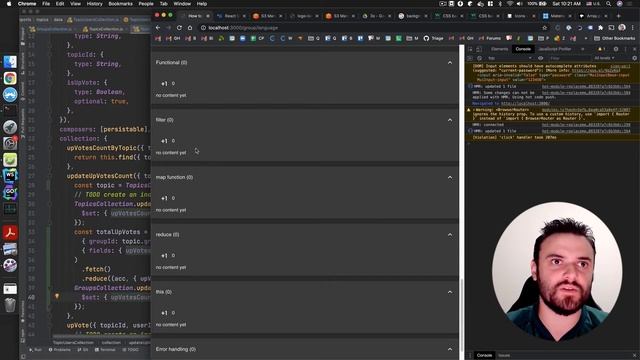Clear the console output
Image resolution: width=640 pixels, height=360 pixels.
coord(479,58)
